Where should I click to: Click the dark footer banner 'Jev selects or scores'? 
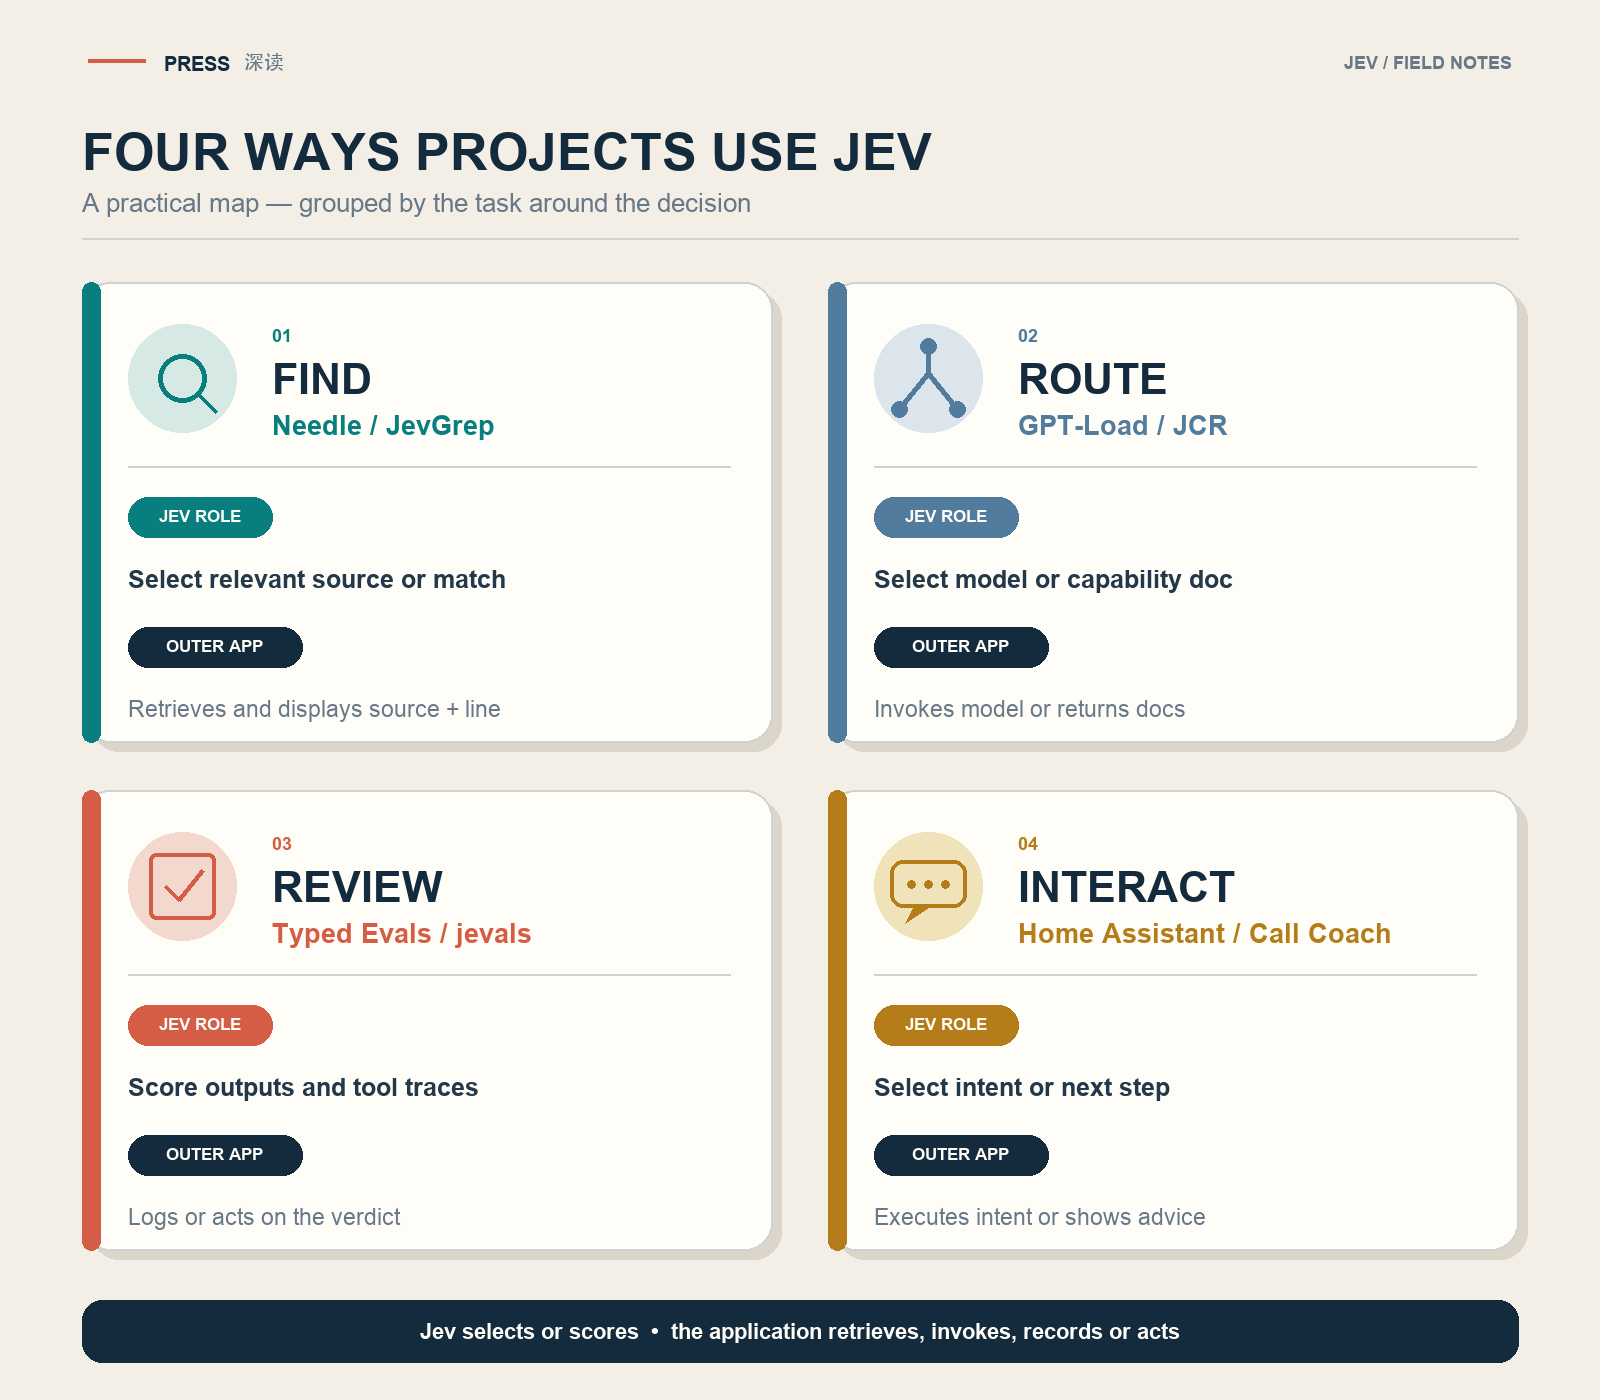point(800,1331)
